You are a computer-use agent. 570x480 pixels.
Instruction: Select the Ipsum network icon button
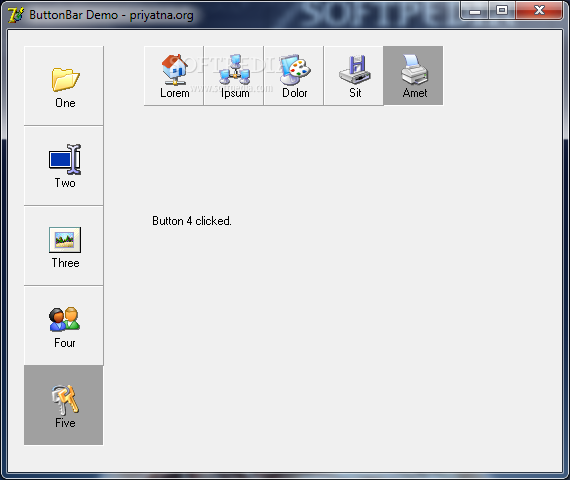(234, 76)
